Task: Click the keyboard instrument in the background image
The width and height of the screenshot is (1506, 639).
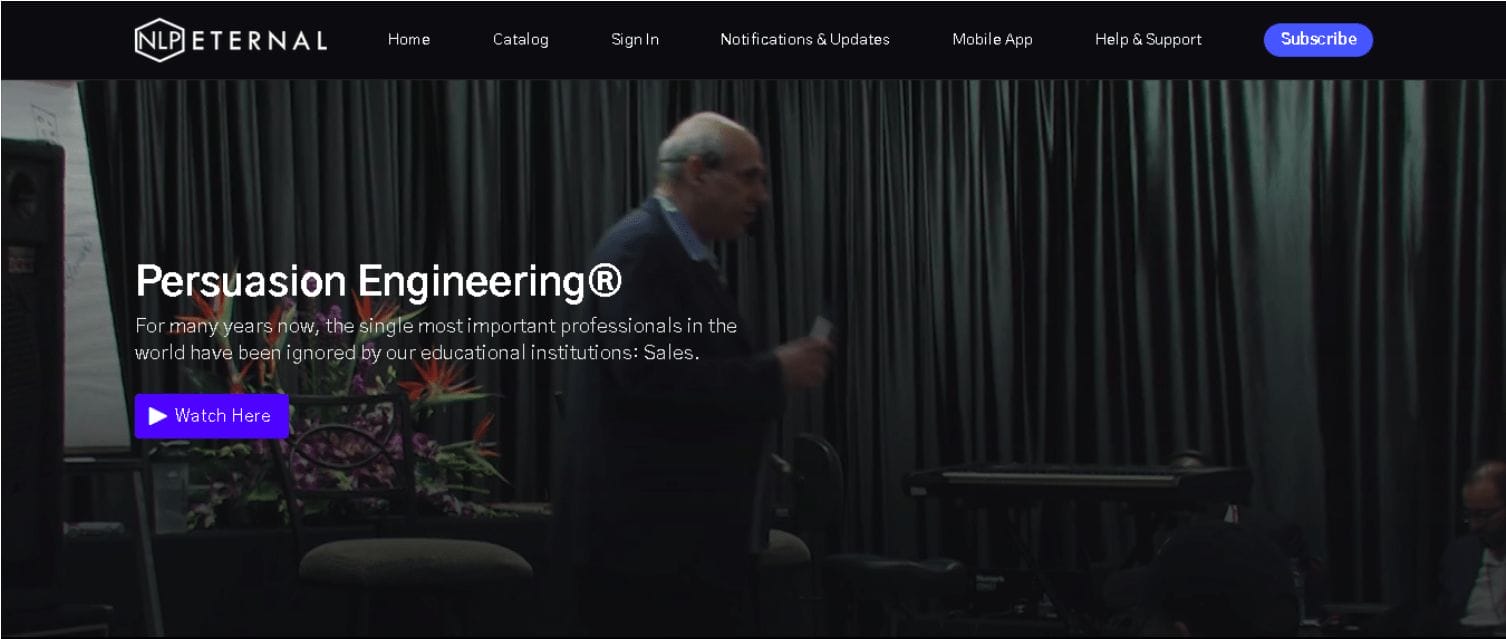Action: [x=1078, y=481]
